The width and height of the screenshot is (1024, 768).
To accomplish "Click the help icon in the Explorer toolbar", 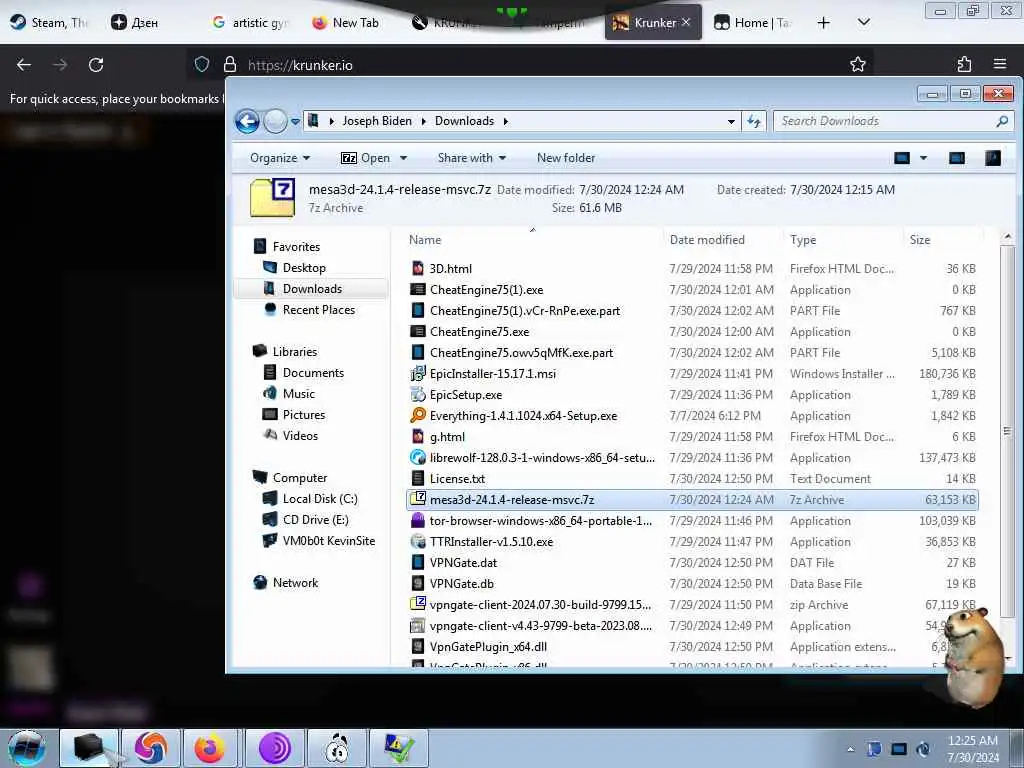I will [993, 158].
